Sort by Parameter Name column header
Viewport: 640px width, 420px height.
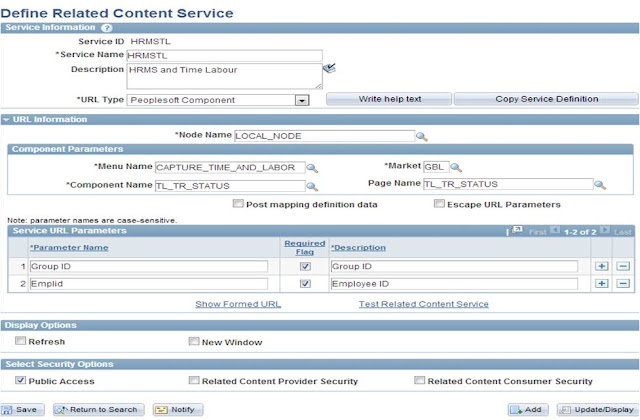click(x=69, y=247)
